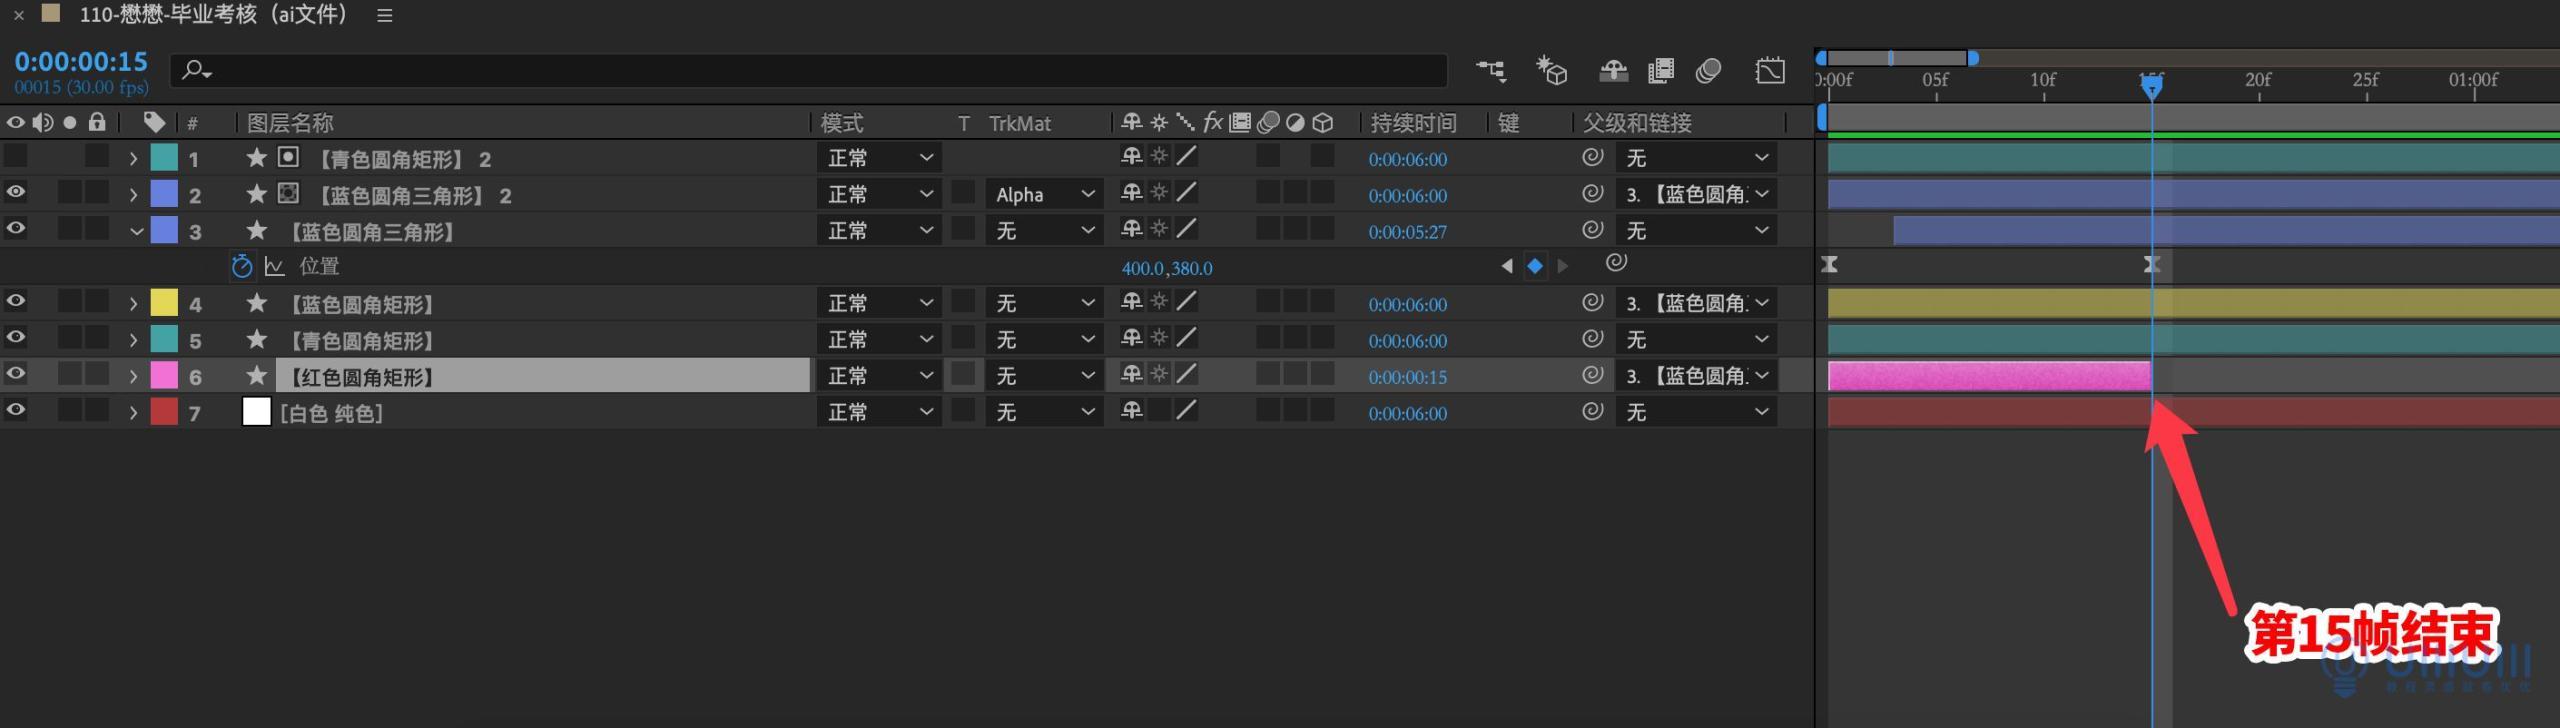This screenshot has width=2560, height=728.
Task: Toggle the Draft 3D icon
Action: 1551,70
